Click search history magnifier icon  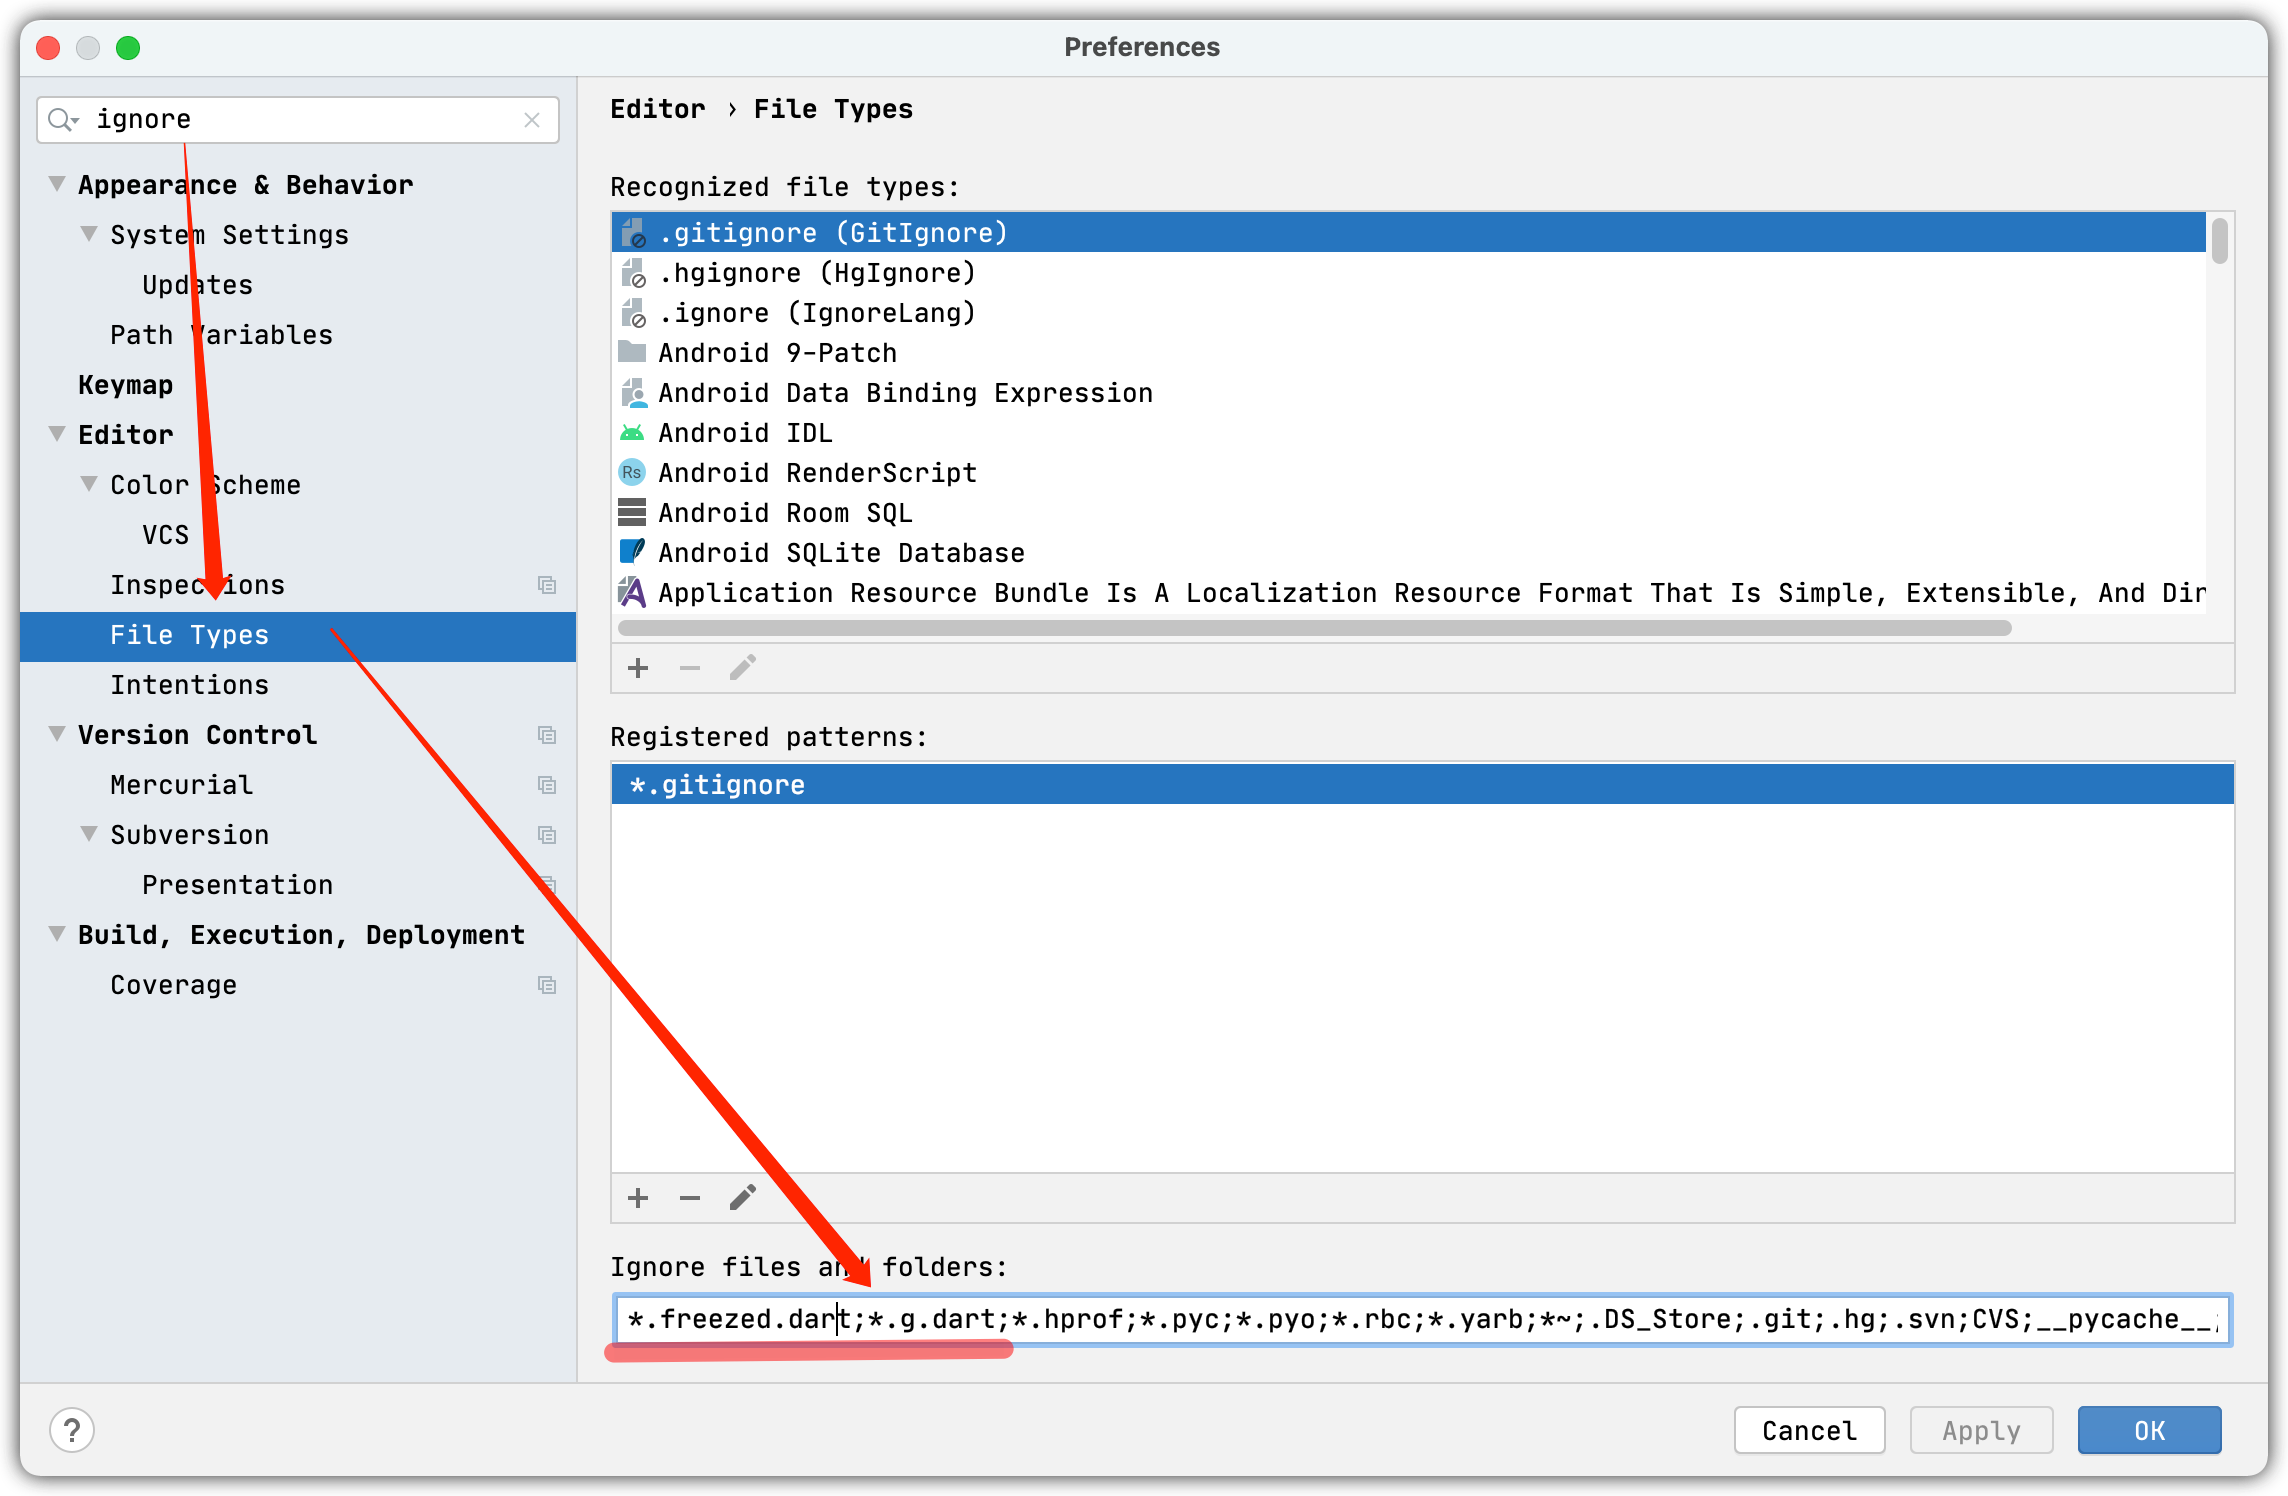[x=62, y=120]
